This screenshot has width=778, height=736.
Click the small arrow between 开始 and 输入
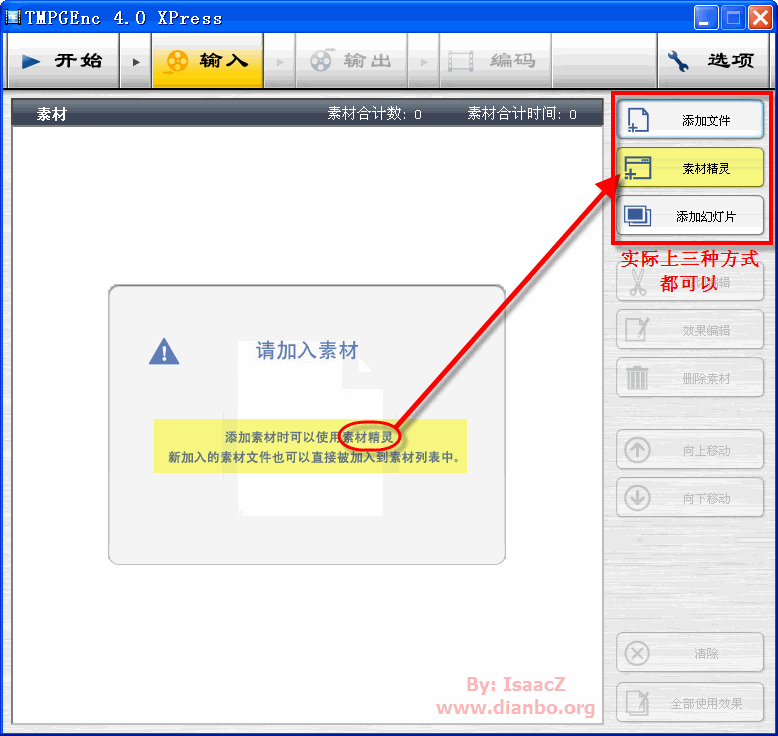tap(135, 62)
